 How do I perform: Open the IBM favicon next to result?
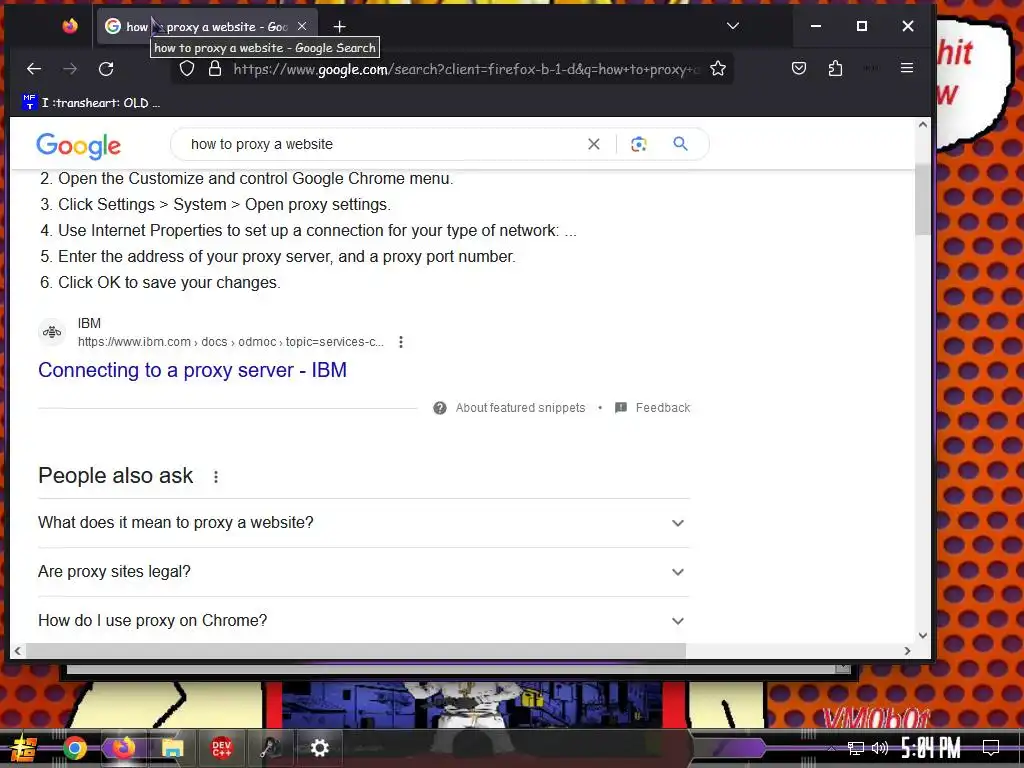[52, 332]
